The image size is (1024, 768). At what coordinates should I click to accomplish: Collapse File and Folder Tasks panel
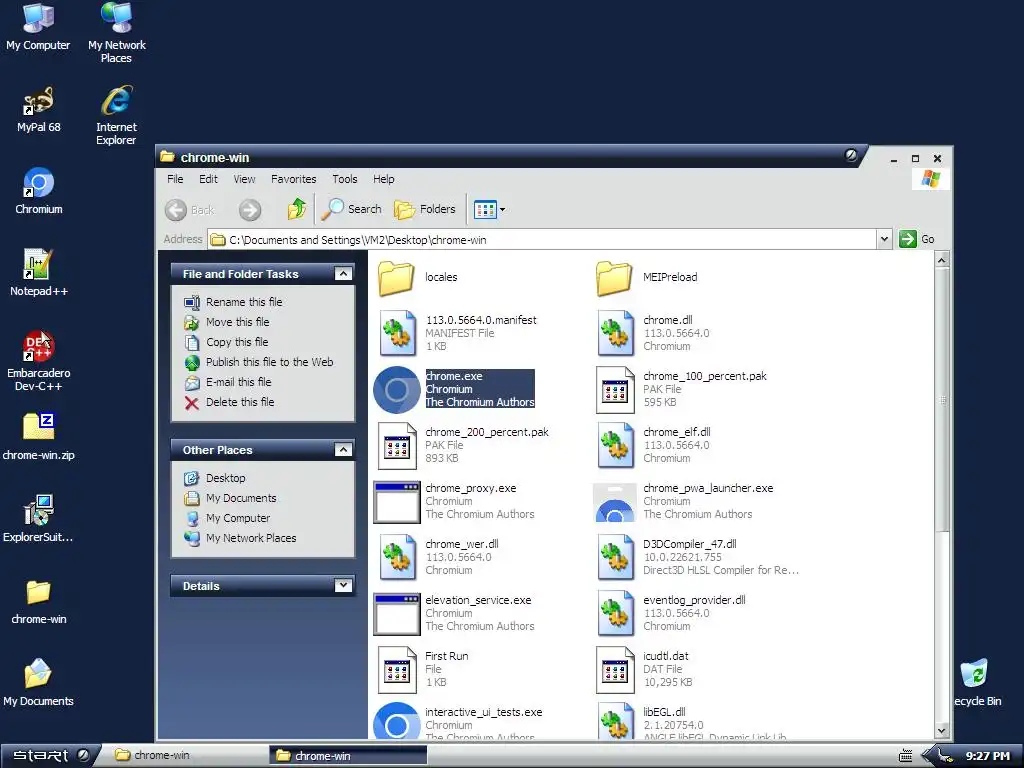[x=343, y=274]
